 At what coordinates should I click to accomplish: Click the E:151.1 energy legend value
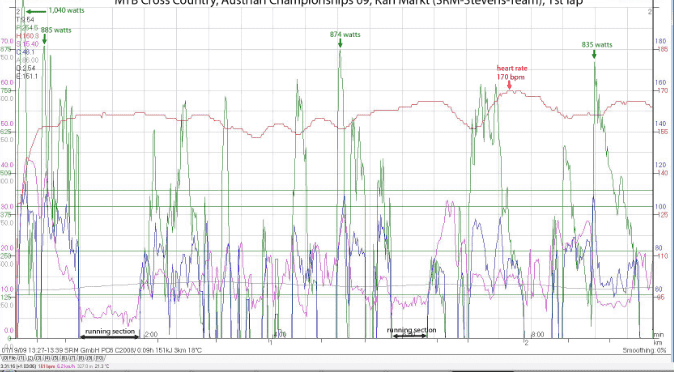pyautogui.click(x=28, y=76)
